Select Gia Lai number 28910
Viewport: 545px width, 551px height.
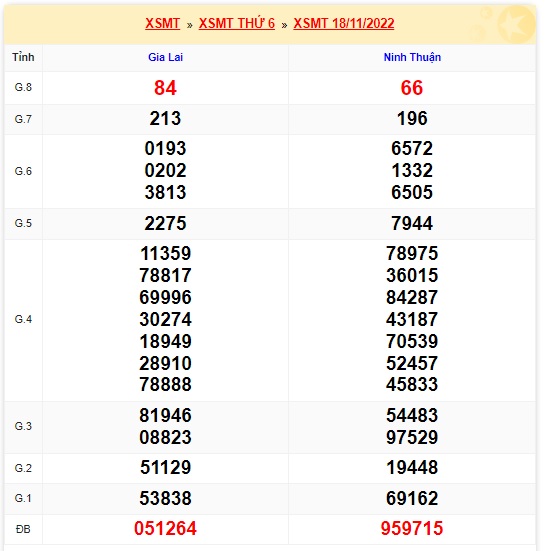165,363
